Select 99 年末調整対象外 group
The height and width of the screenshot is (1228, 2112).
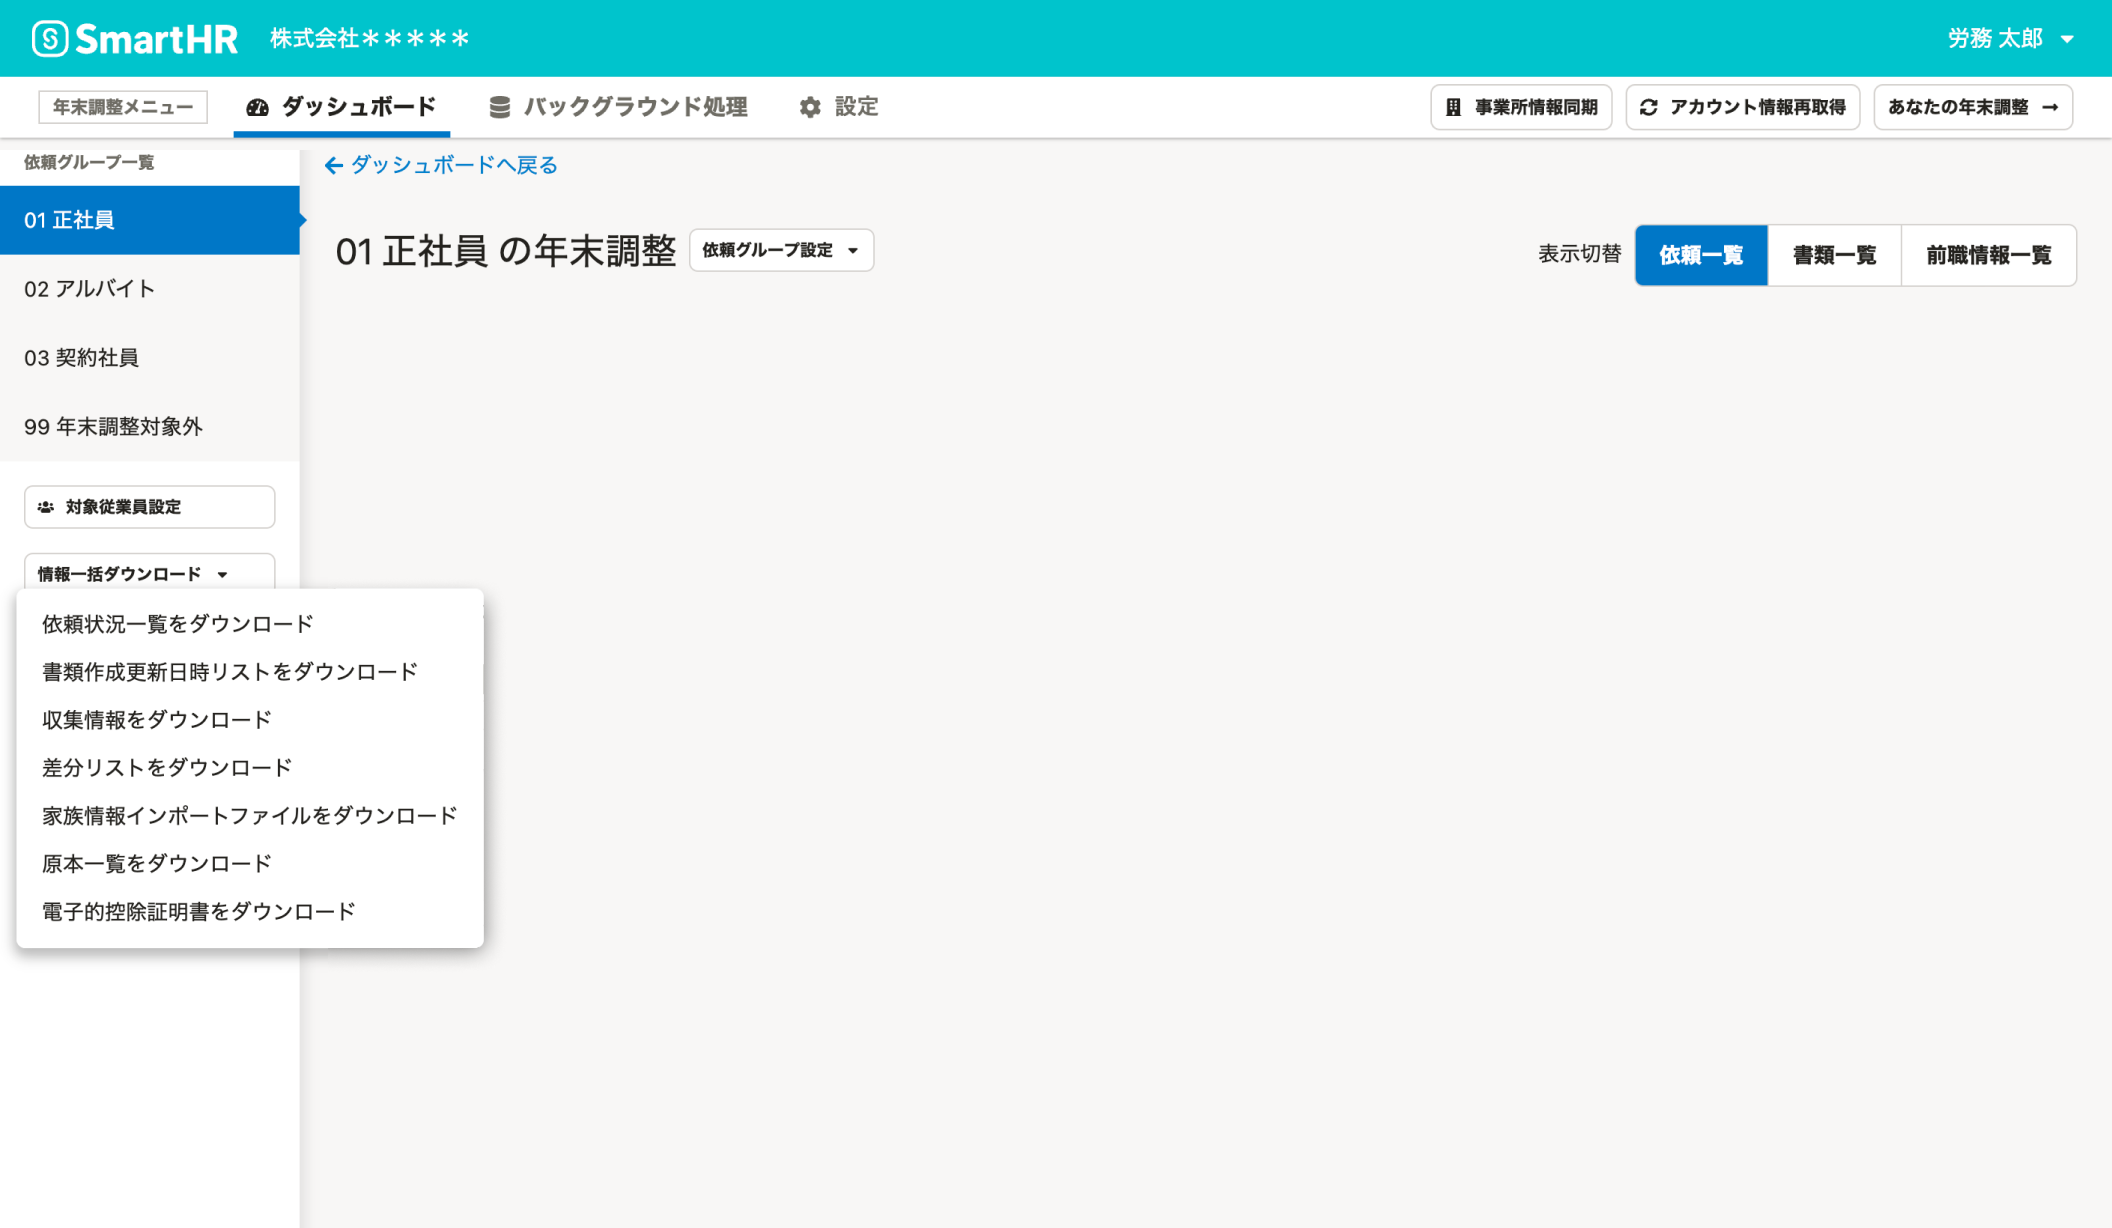coord(150,427)
